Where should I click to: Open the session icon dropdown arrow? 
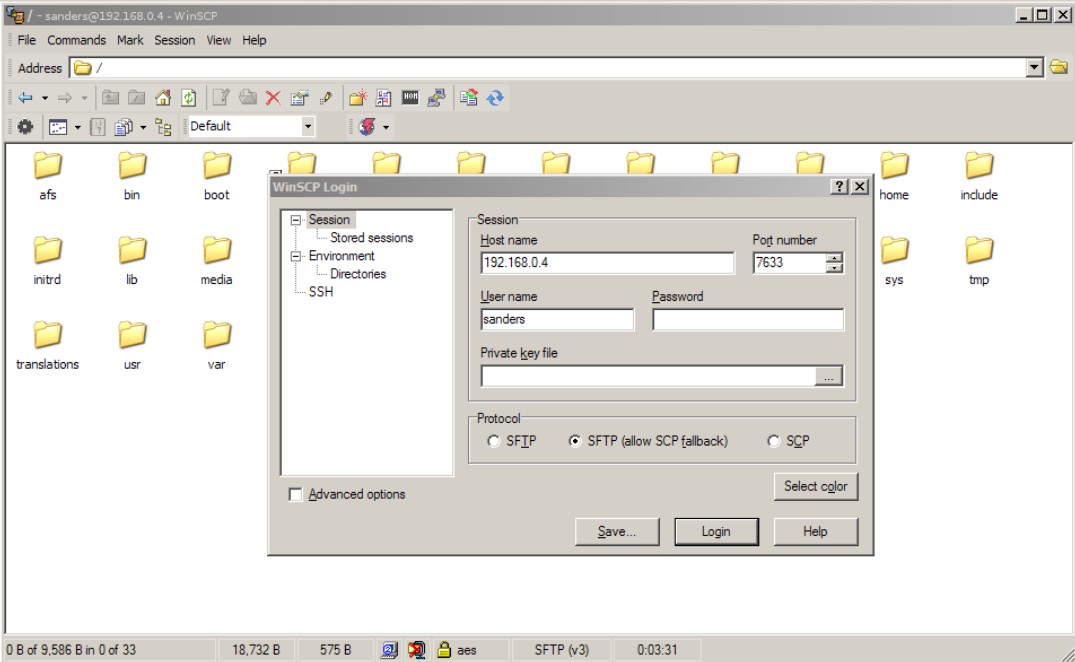point(386,127)
